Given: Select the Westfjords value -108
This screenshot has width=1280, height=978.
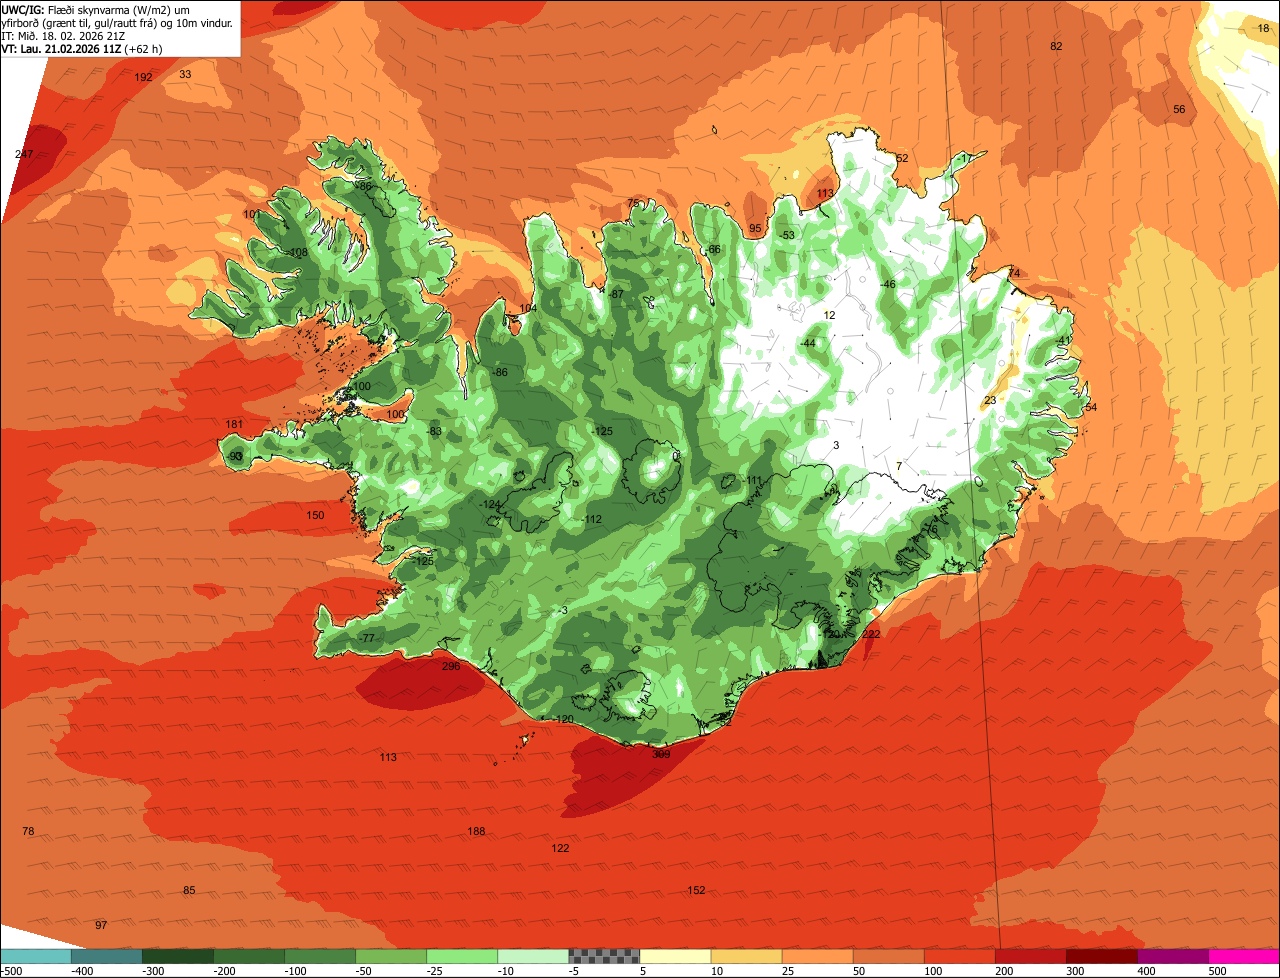Looking at the screenshot, I should point(297,252).
